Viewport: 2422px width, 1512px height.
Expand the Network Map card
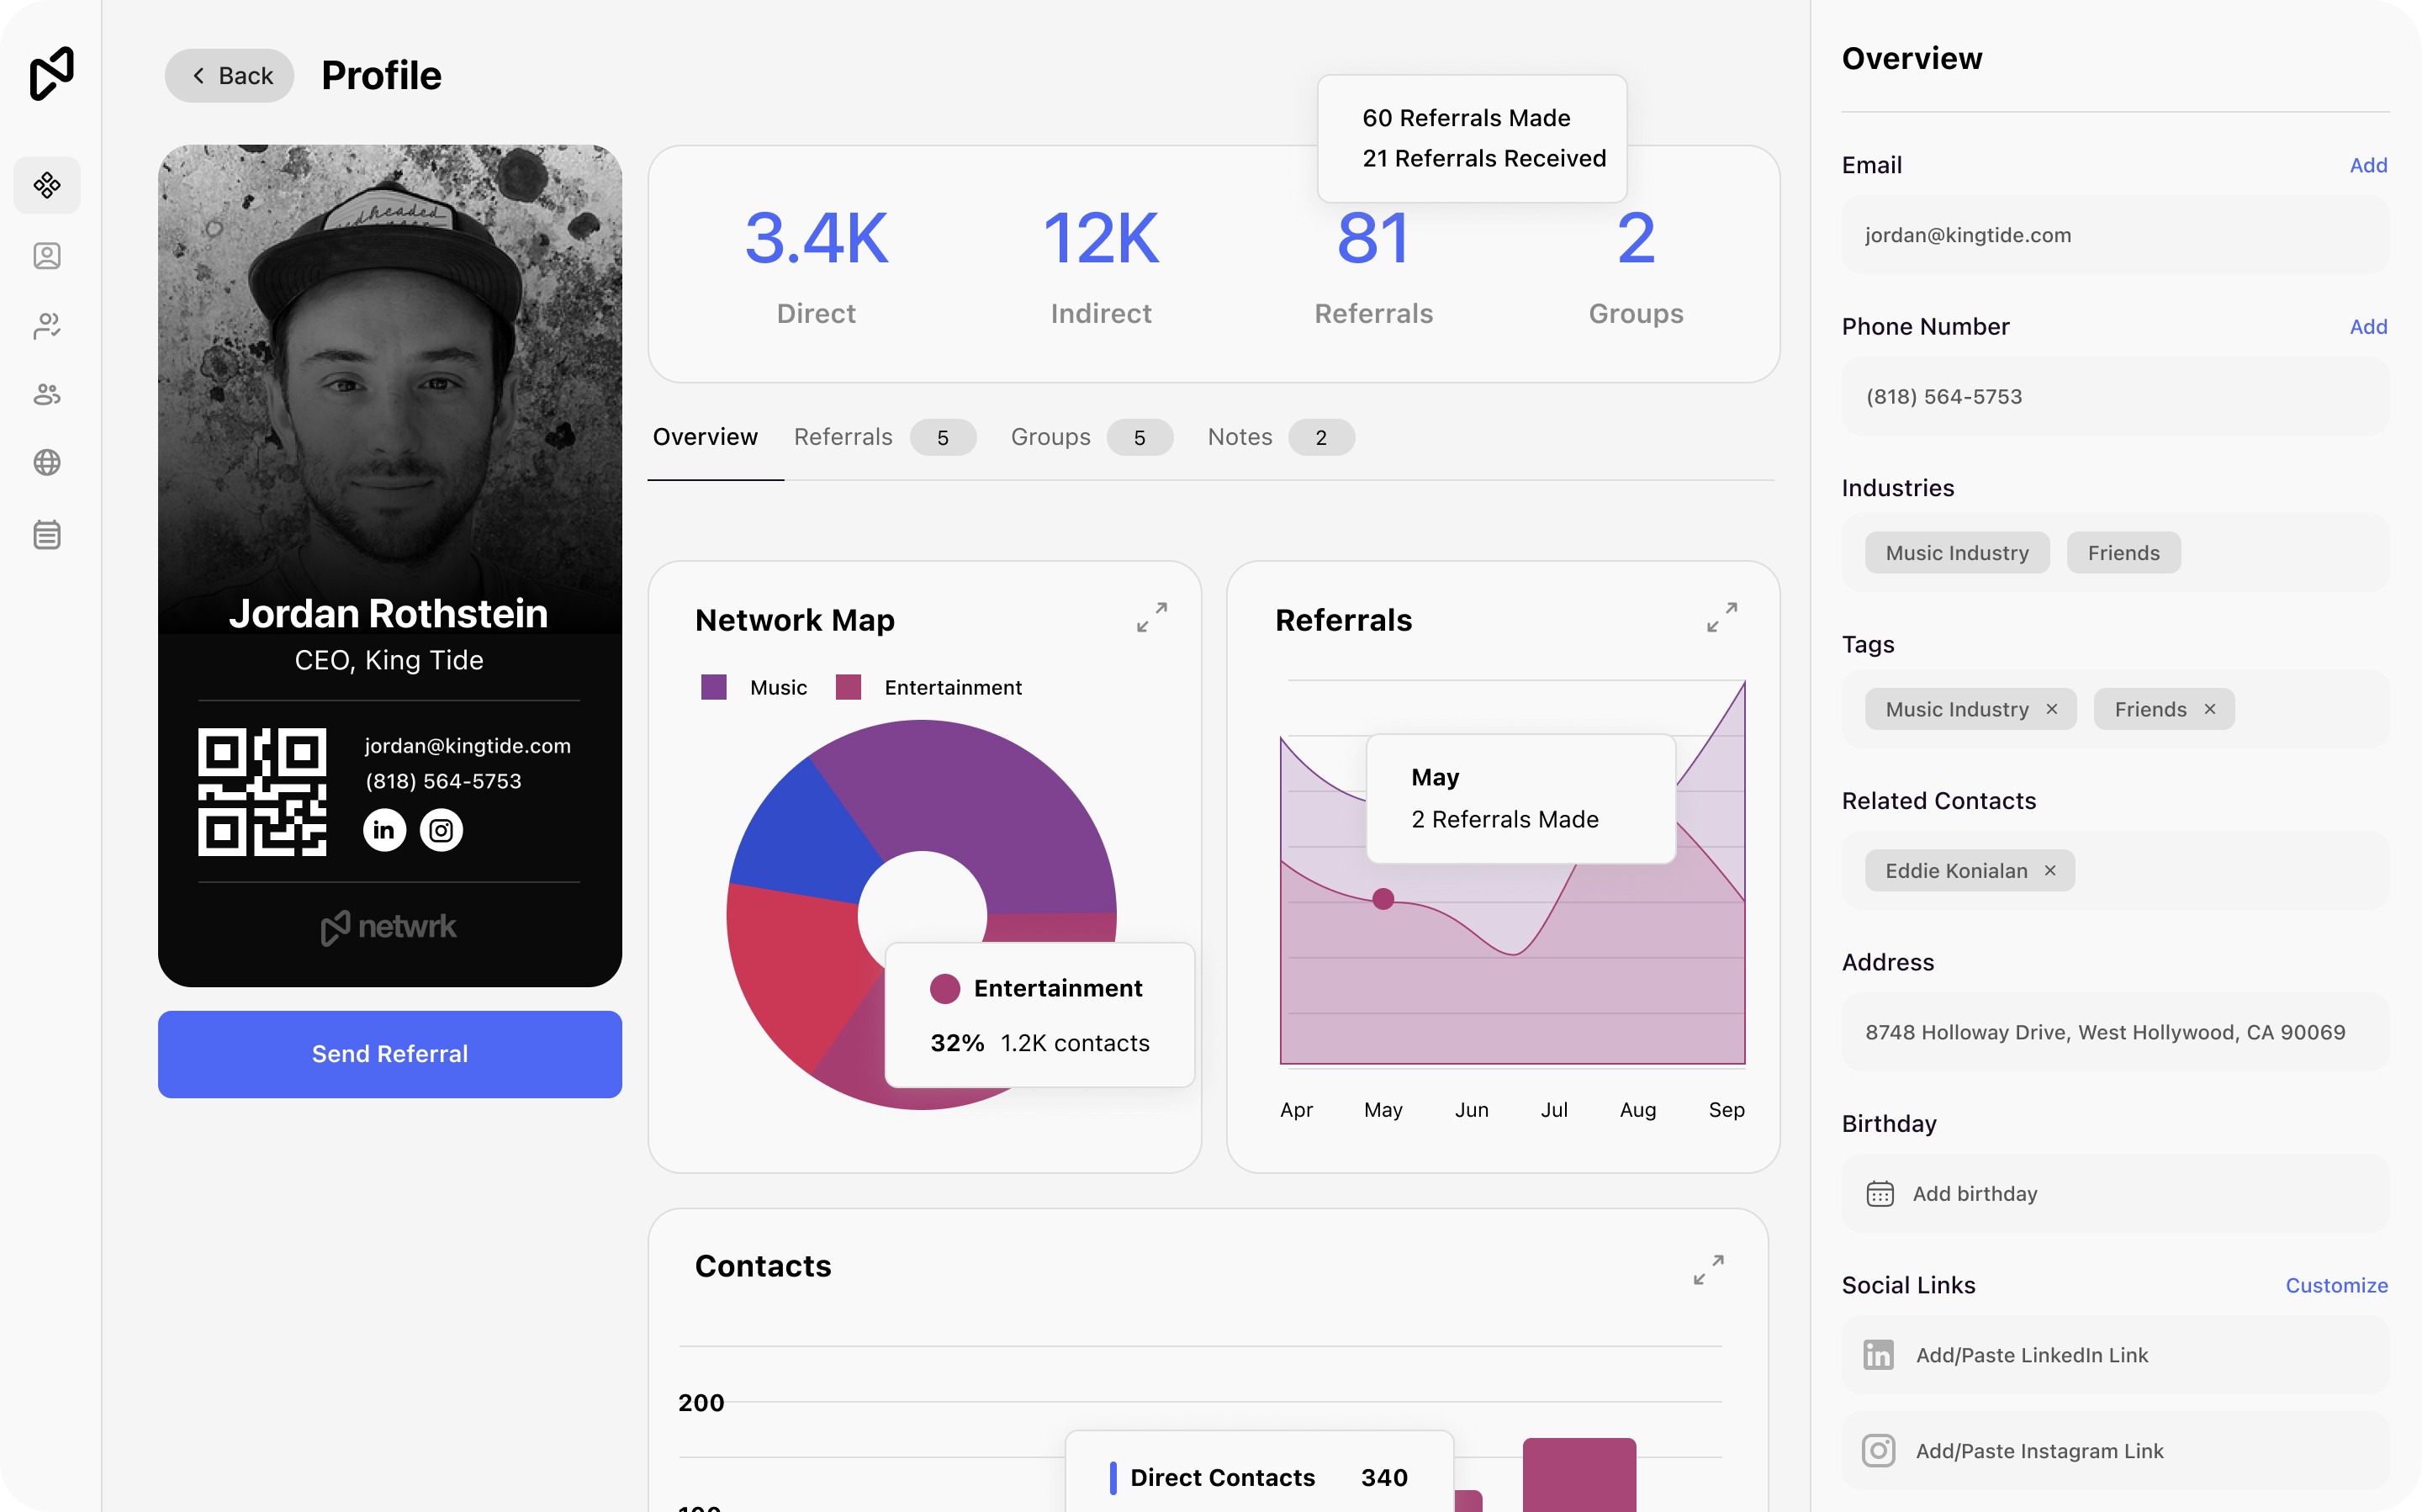coord(1151,617)
